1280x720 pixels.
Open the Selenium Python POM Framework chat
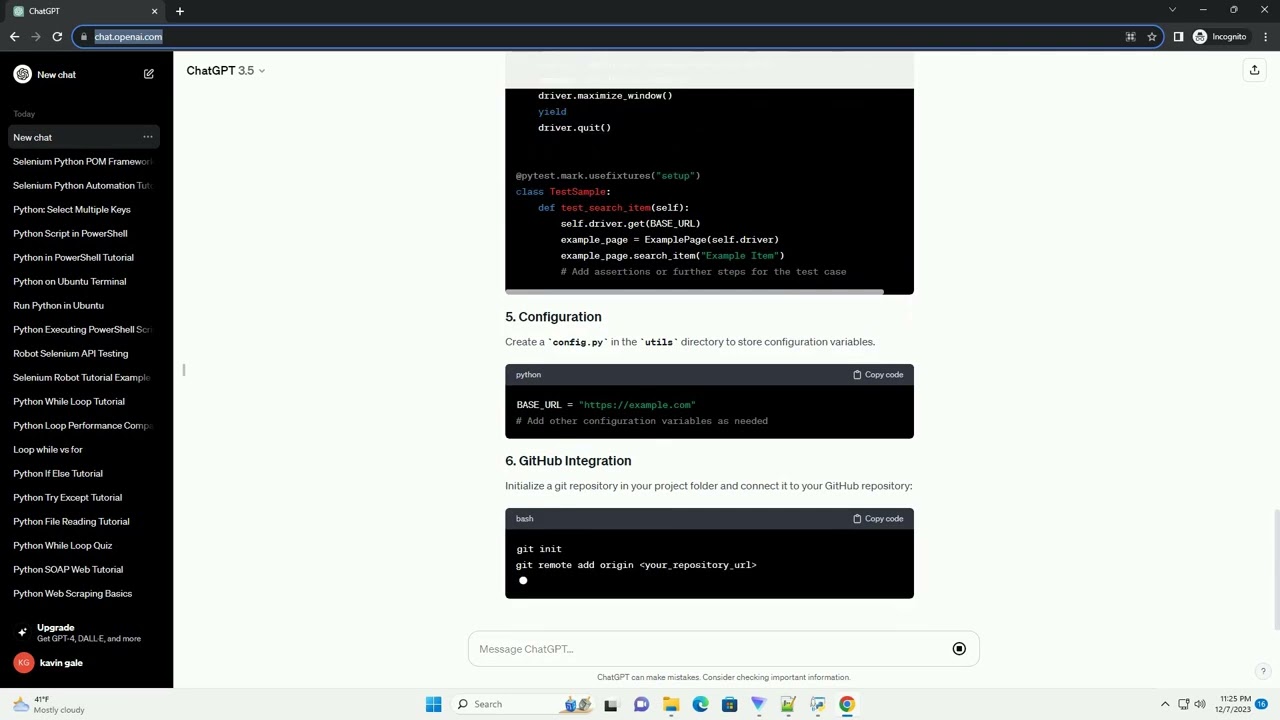pyautogui.click(x=84, y=161)
